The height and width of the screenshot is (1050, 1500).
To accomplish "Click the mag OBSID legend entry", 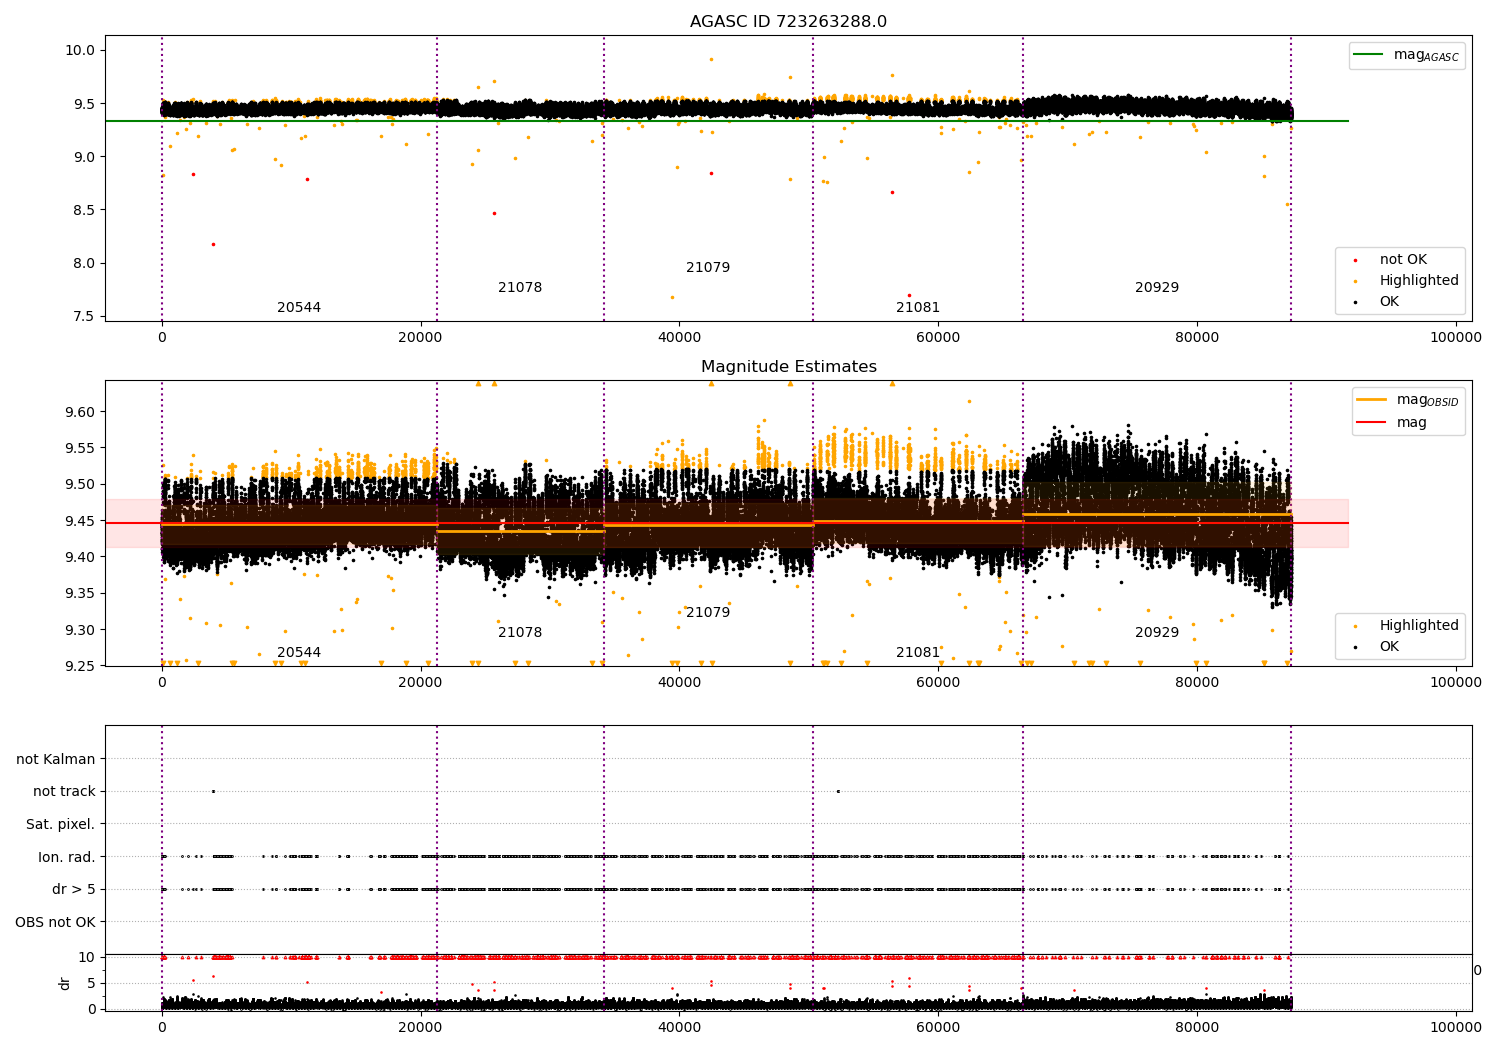I will 1408,400.
